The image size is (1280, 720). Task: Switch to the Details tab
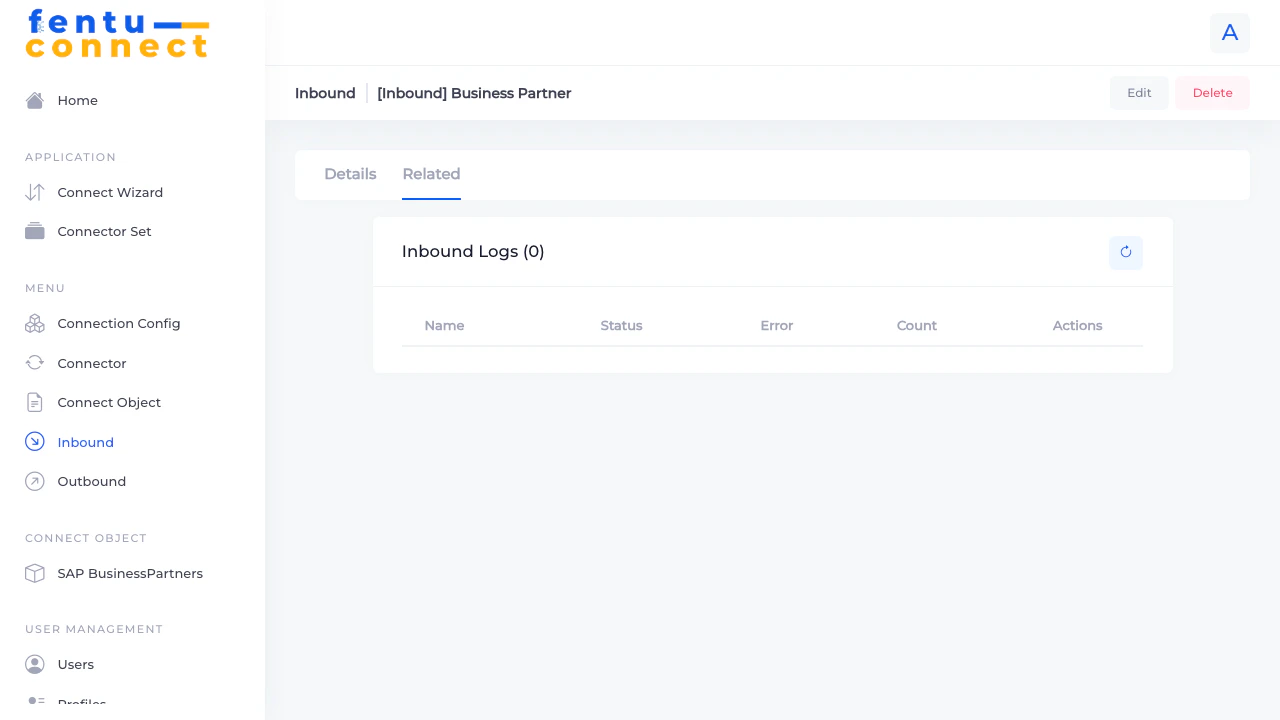pyautogui.click(x=350, y=174)
